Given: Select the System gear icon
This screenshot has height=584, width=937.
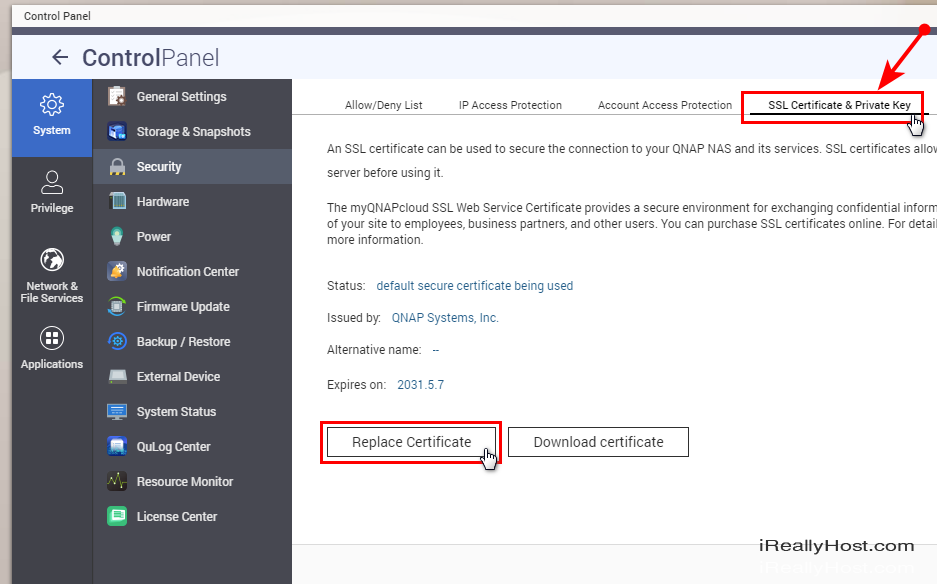Looking at the screenshot, I should point(52,105).
